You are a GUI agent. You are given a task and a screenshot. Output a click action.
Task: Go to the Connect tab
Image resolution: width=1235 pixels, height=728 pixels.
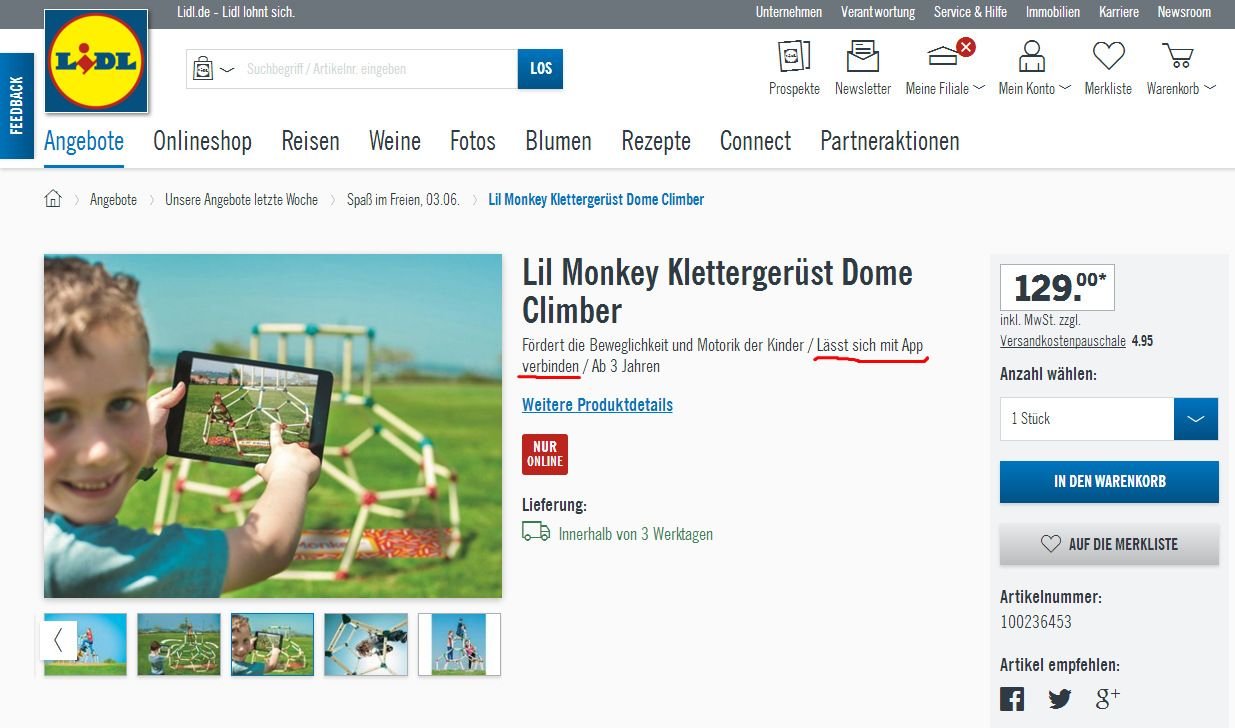755,141
